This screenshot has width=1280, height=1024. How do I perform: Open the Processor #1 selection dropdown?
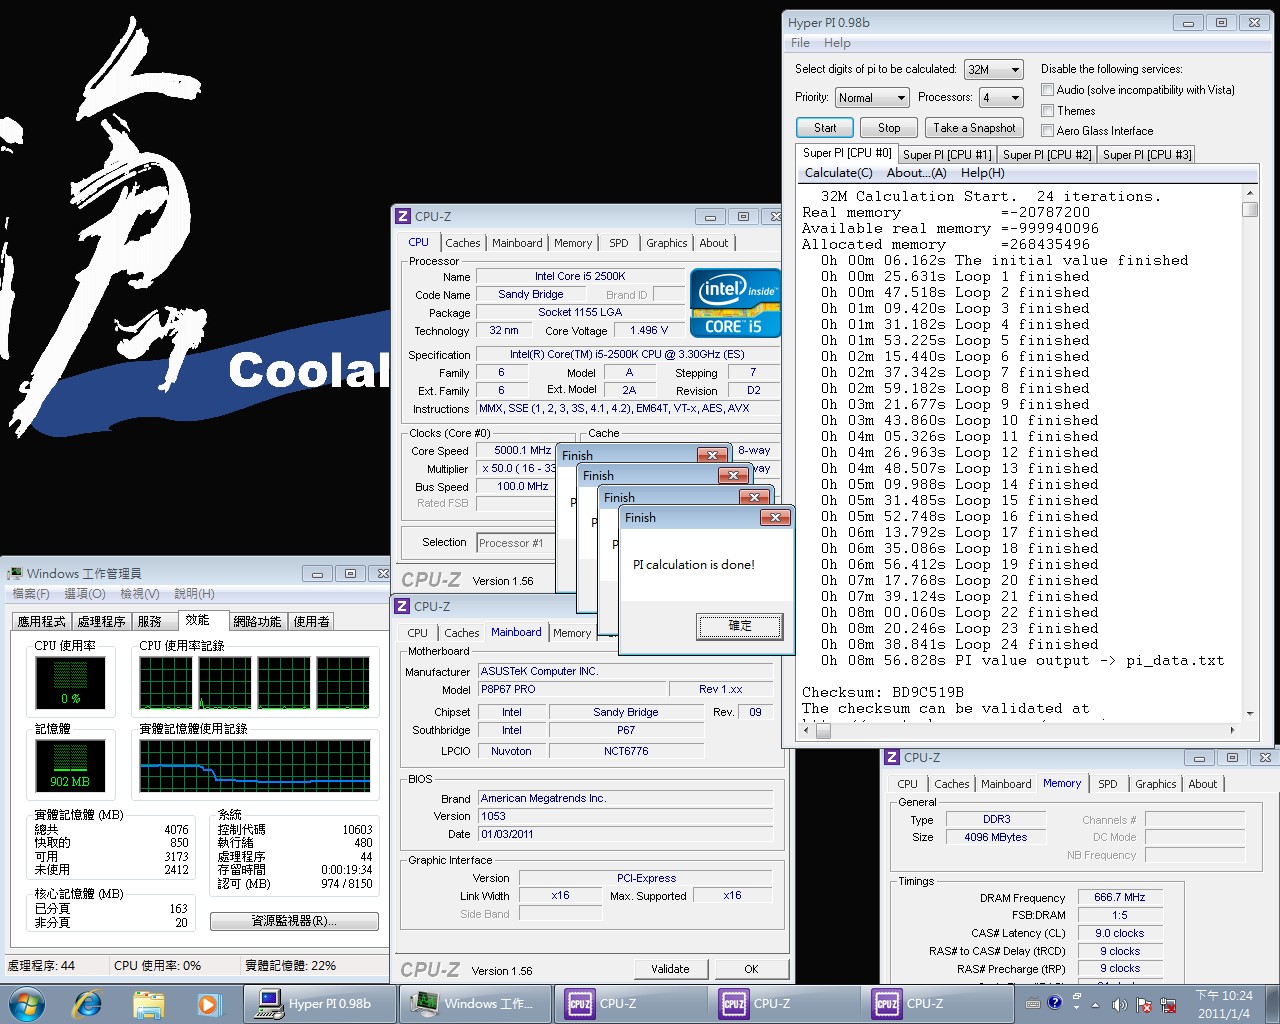coord(515,543)
